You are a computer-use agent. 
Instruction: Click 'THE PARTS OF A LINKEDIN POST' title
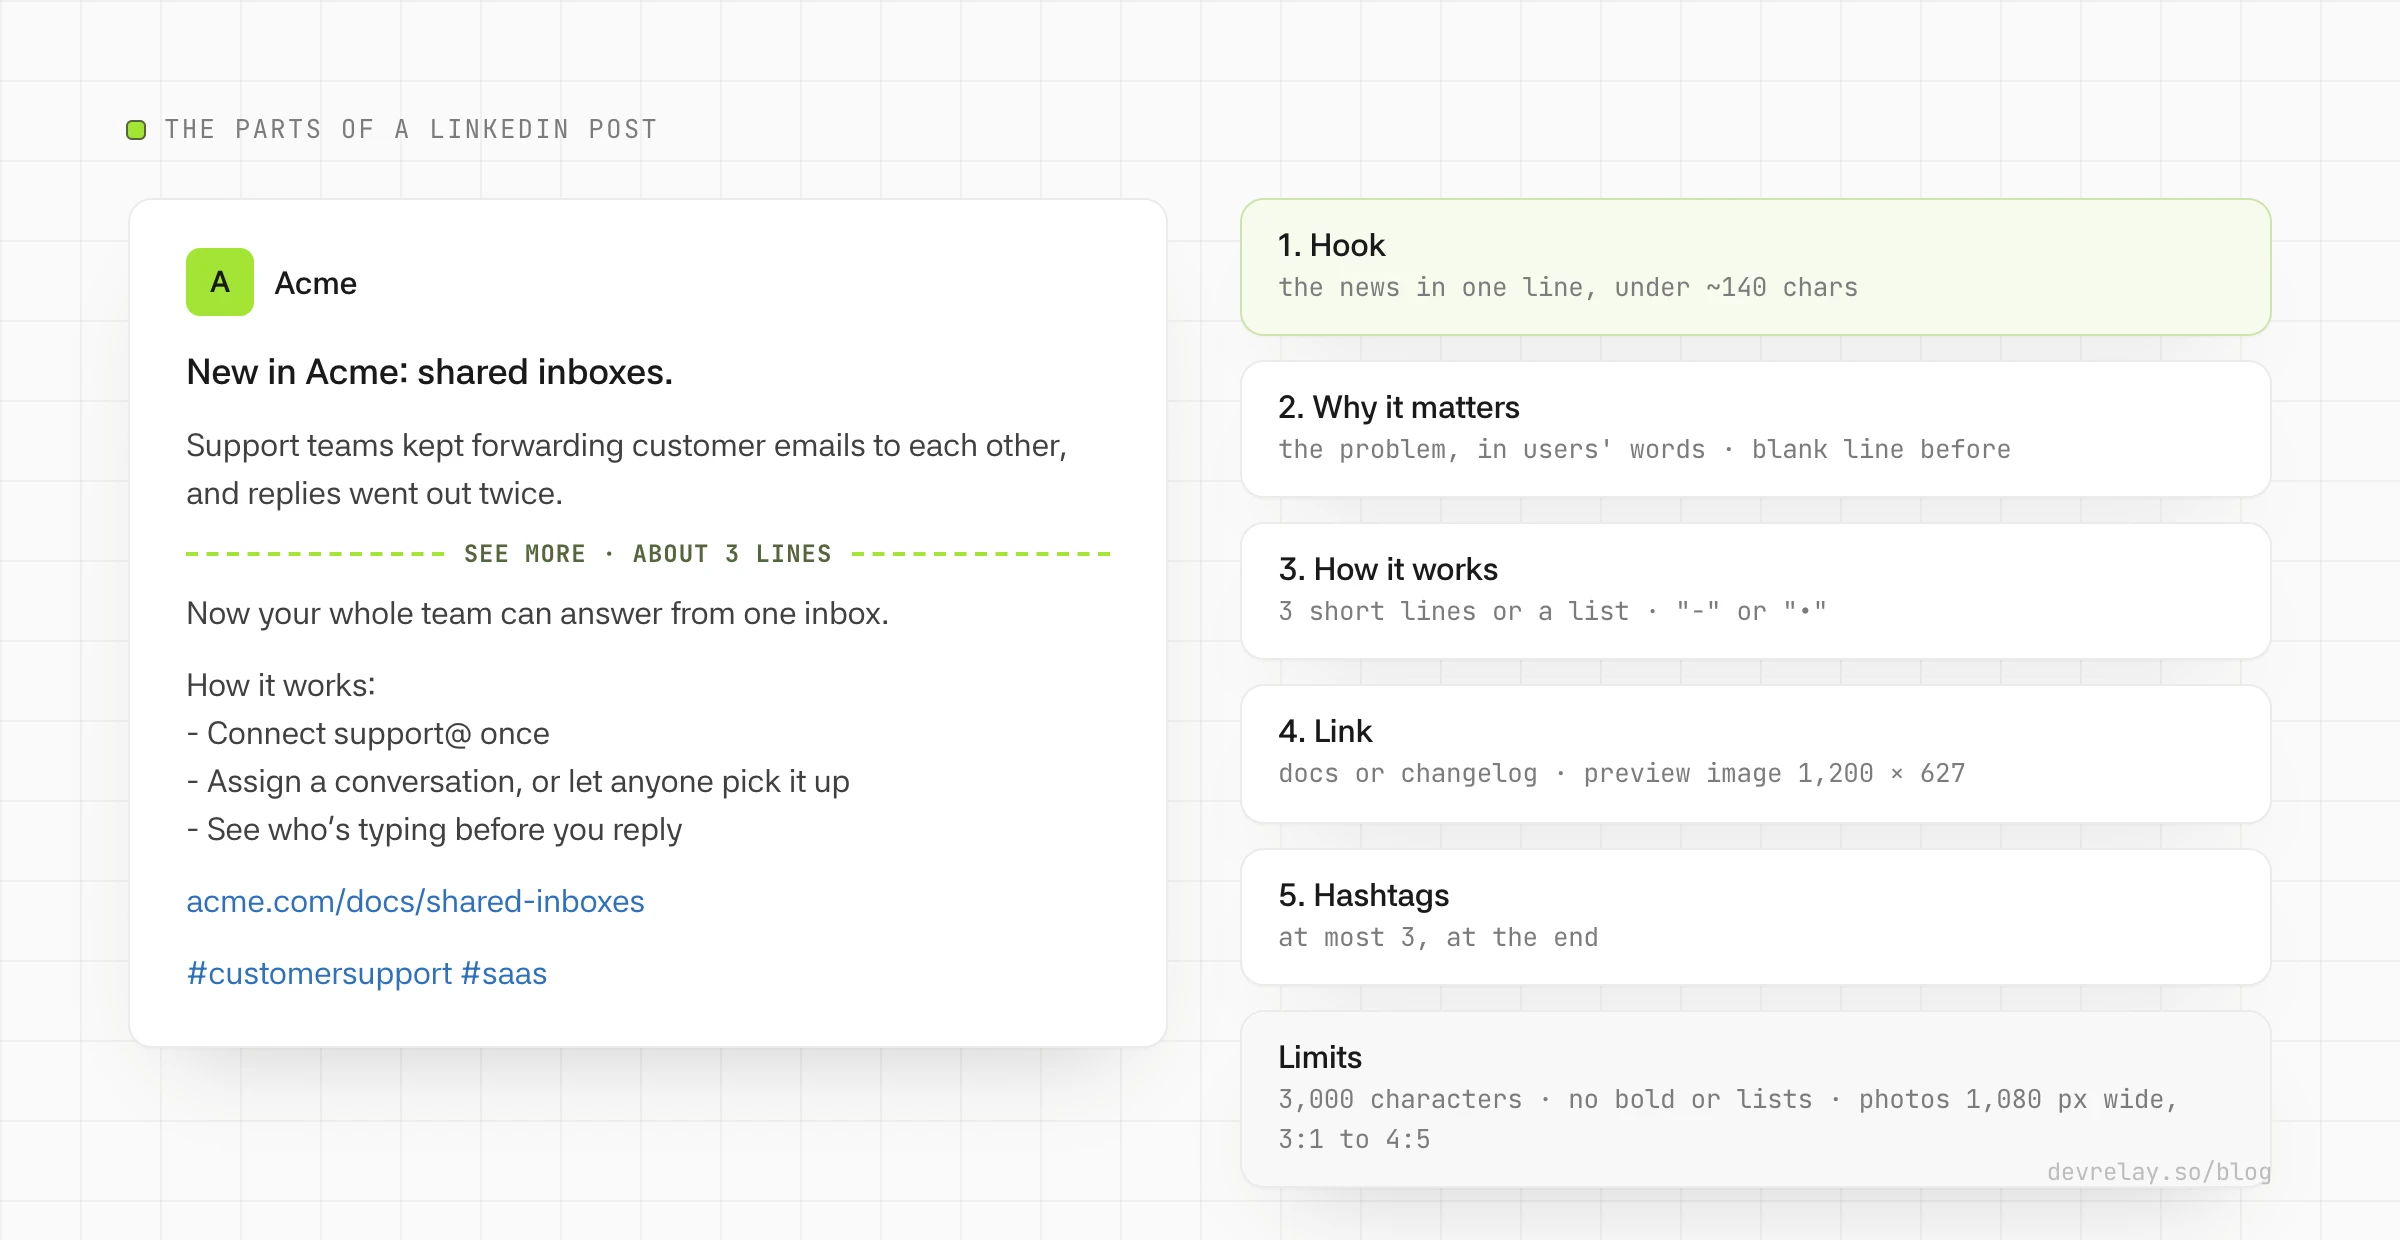coord(411,129)
